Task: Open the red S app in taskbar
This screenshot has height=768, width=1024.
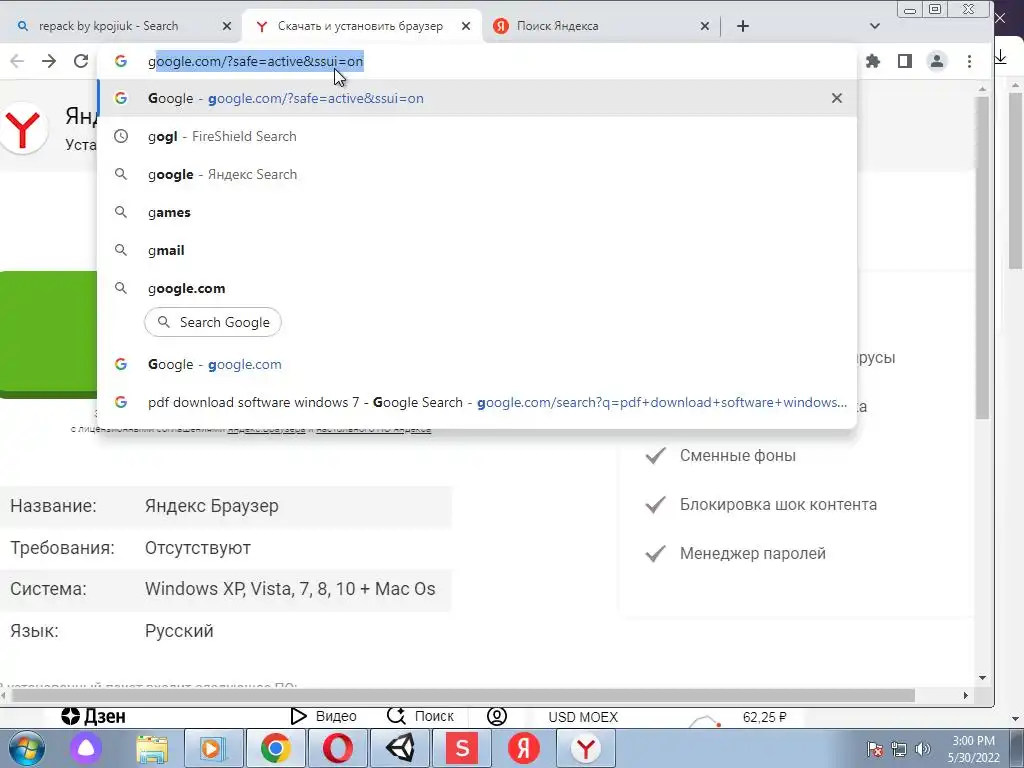Action: pos(462,748)
